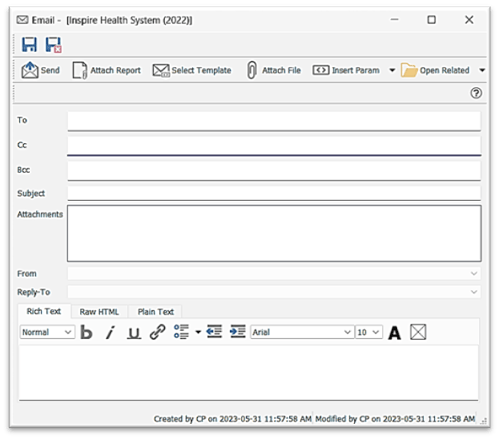Screen dimensions: 499x439
Task: Open the help question mark icon
Action: [476, 93]
